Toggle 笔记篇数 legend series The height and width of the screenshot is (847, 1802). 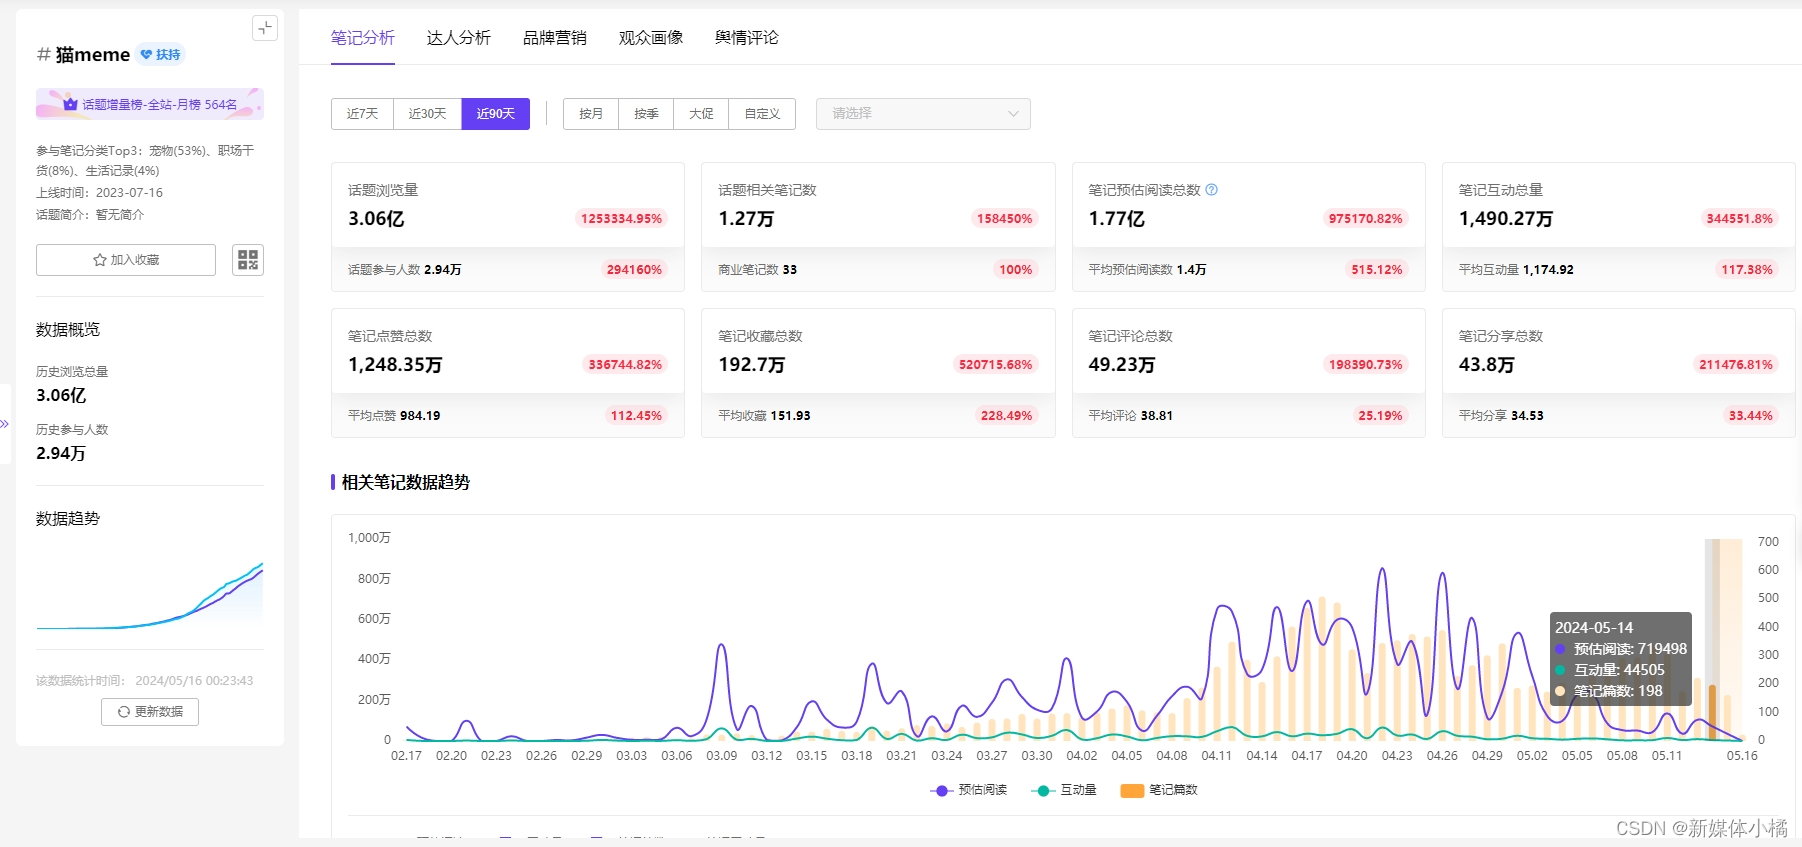pos(1159,790)
